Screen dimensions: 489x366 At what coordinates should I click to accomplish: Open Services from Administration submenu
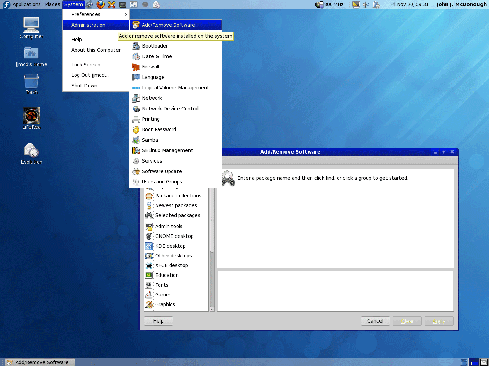pos(175,161)
